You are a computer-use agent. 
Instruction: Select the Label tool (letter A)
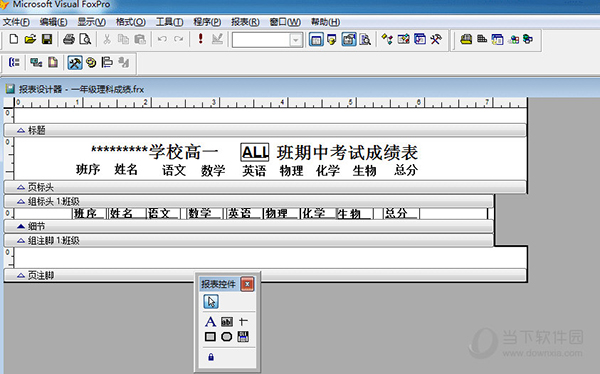point(210,322)
